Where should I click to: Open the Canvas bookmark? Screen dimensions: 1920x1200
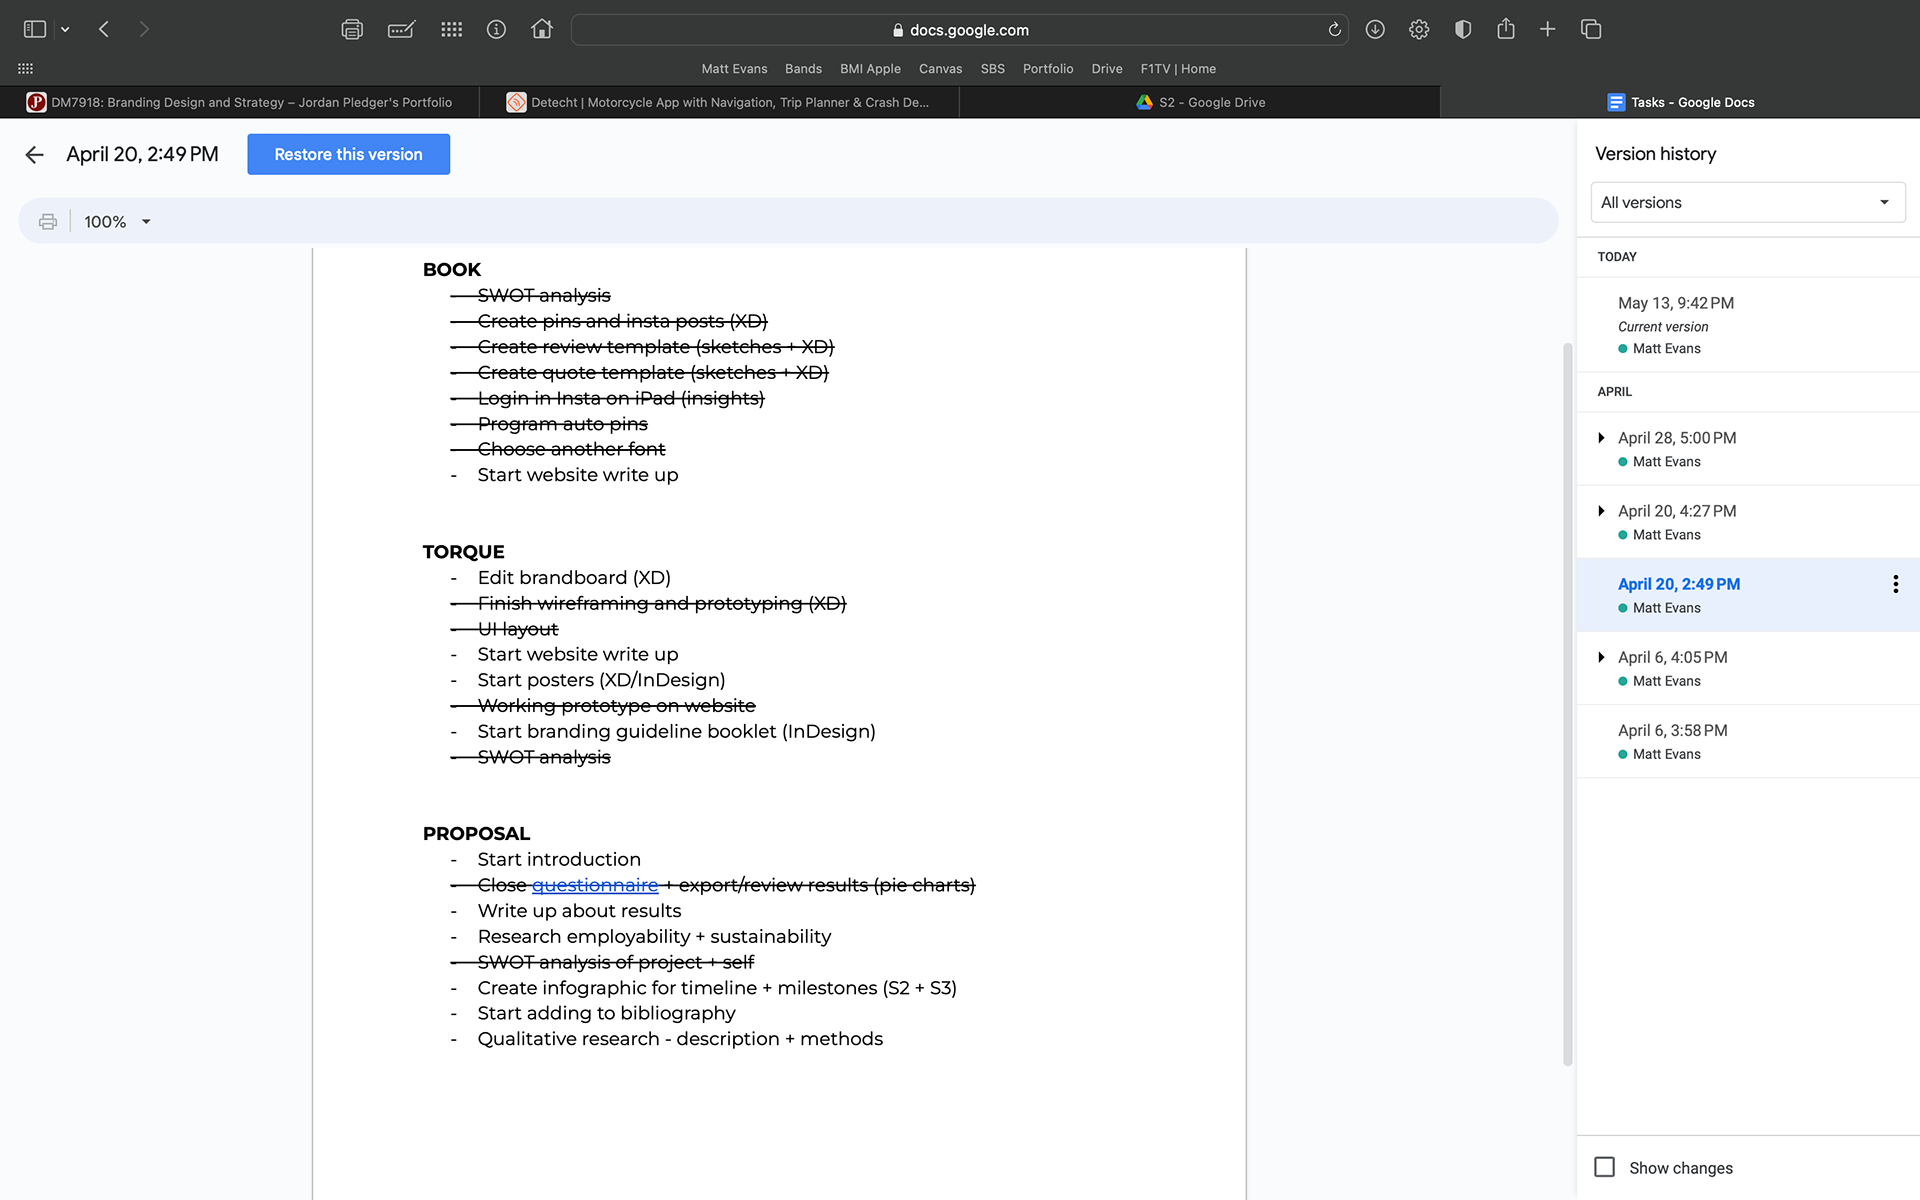click(940, 69)
